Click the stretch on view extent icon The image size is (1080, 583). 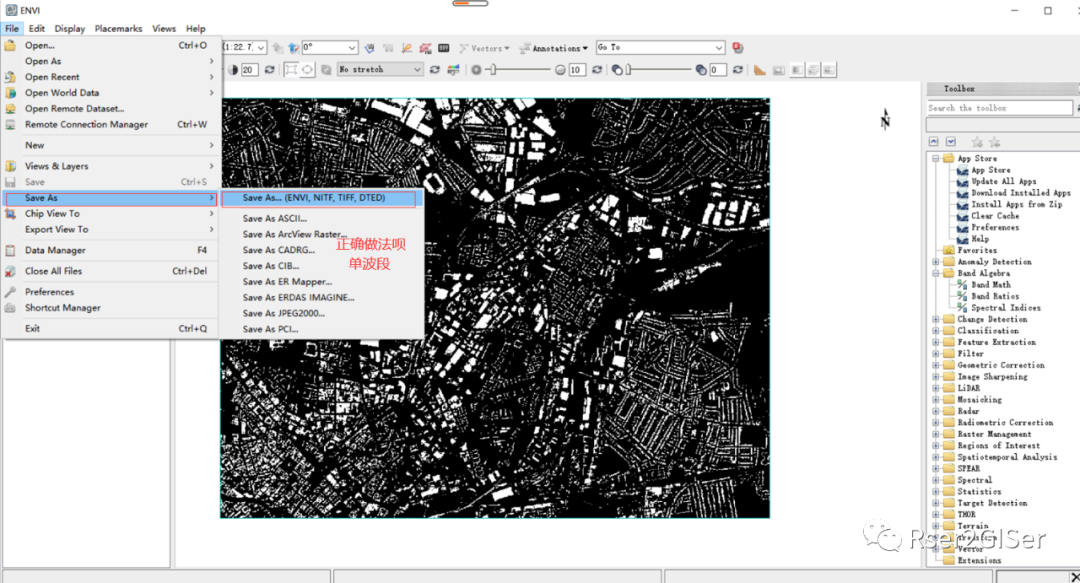point(291,70)
